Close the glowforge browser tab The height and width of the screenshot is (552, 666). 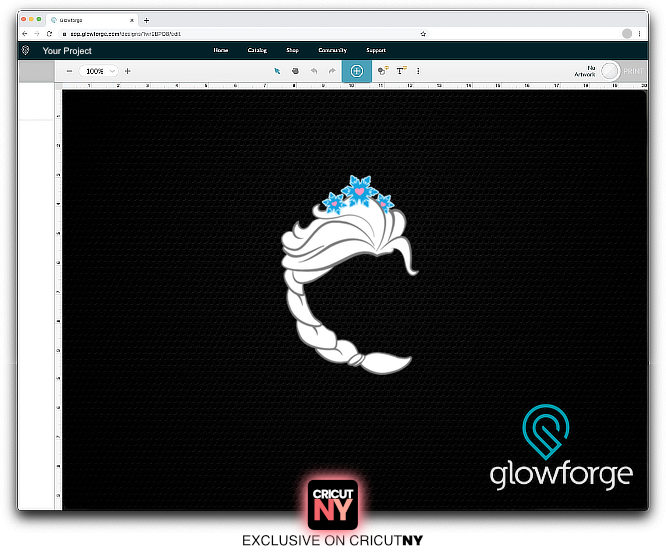coord(132,20)
